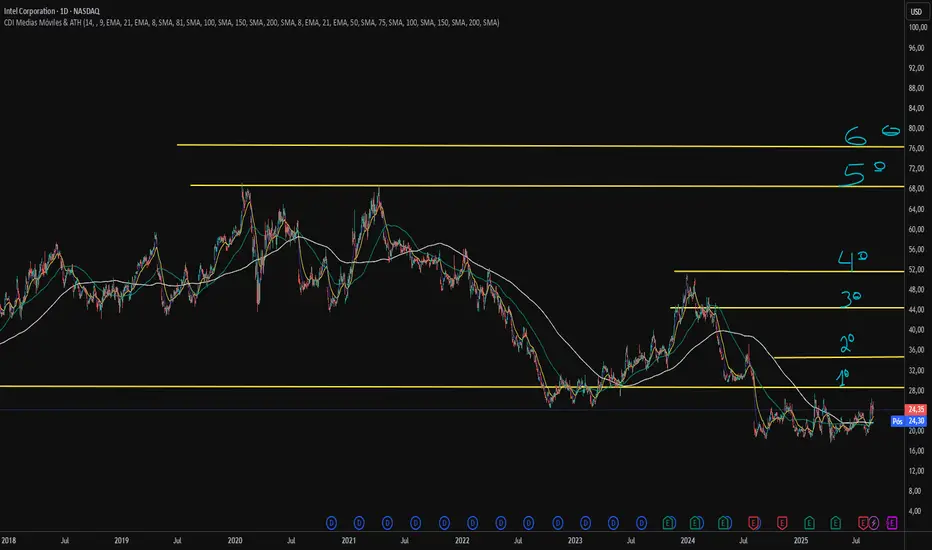
Task: Click the dividend D marker just after Jul 2022
Action: pyautogui.click(x=528, y=523)
